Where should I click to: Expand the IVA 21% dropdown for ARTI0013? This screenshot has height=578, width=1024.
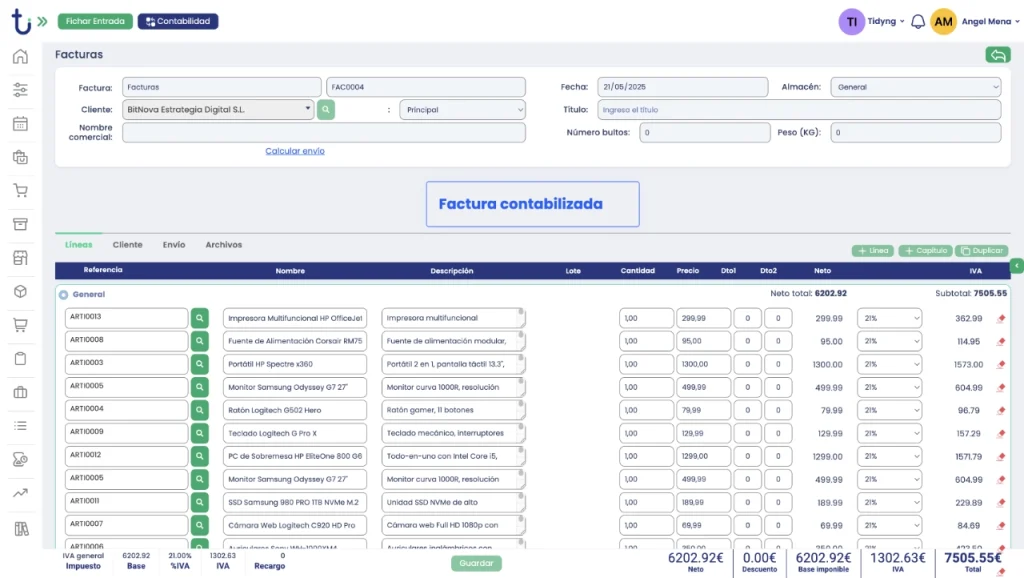pyautogui.click(x=889, y=318)
